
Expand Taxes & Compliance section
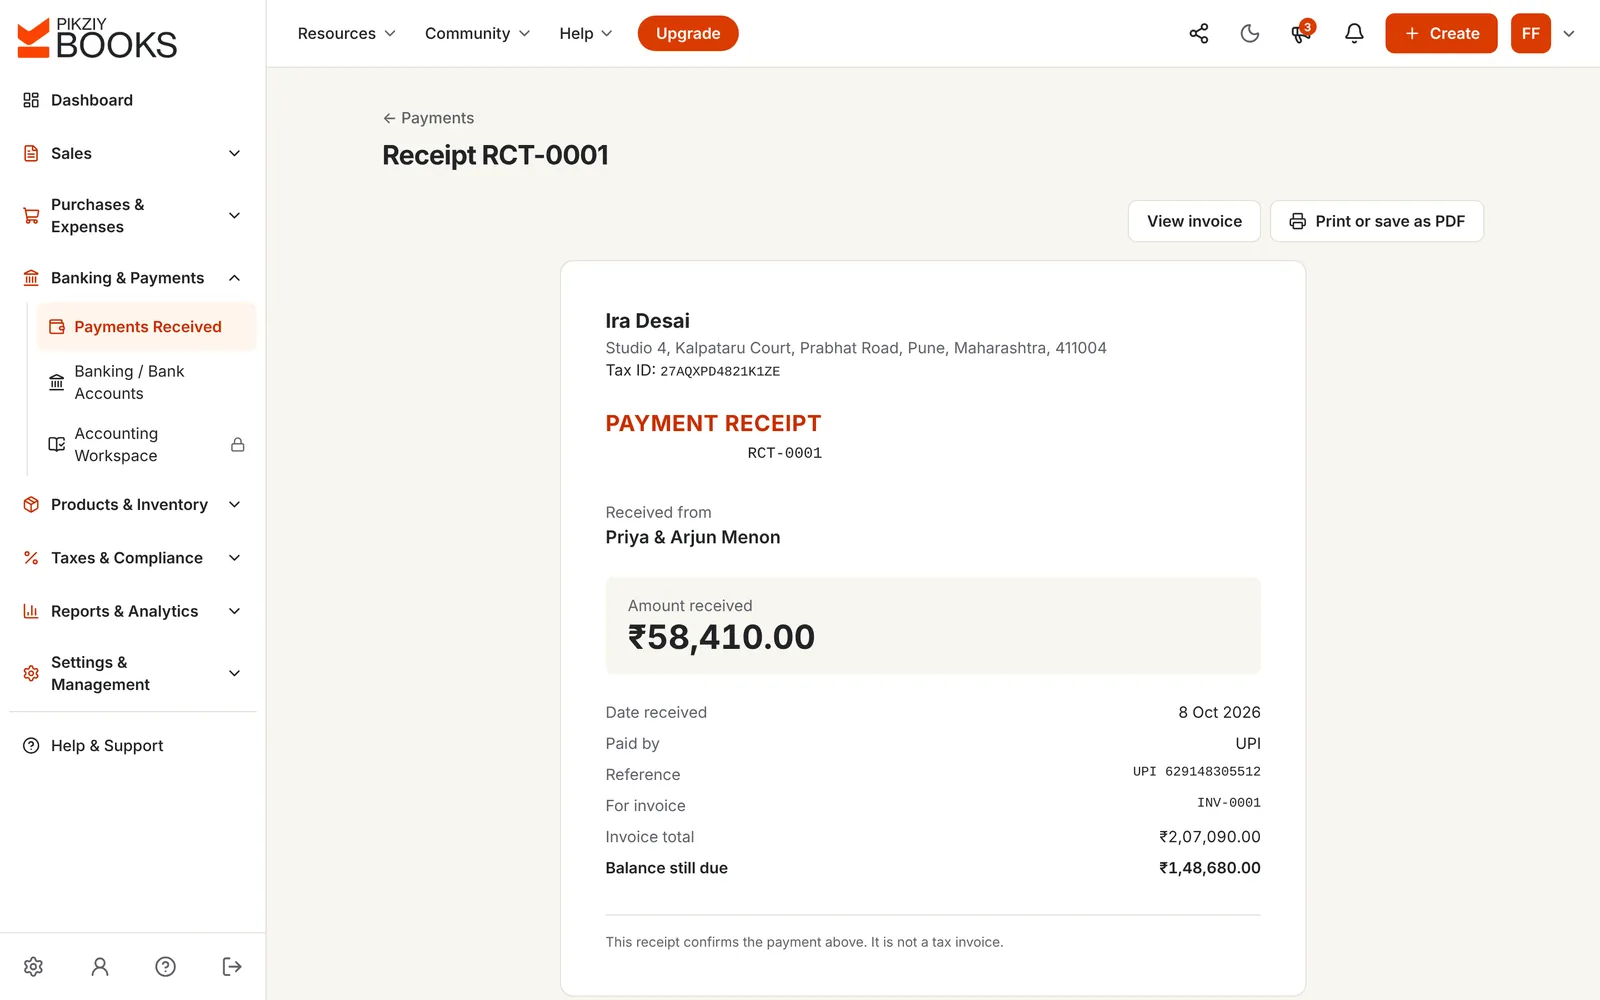pyautogui.click(x=133, y=558)
